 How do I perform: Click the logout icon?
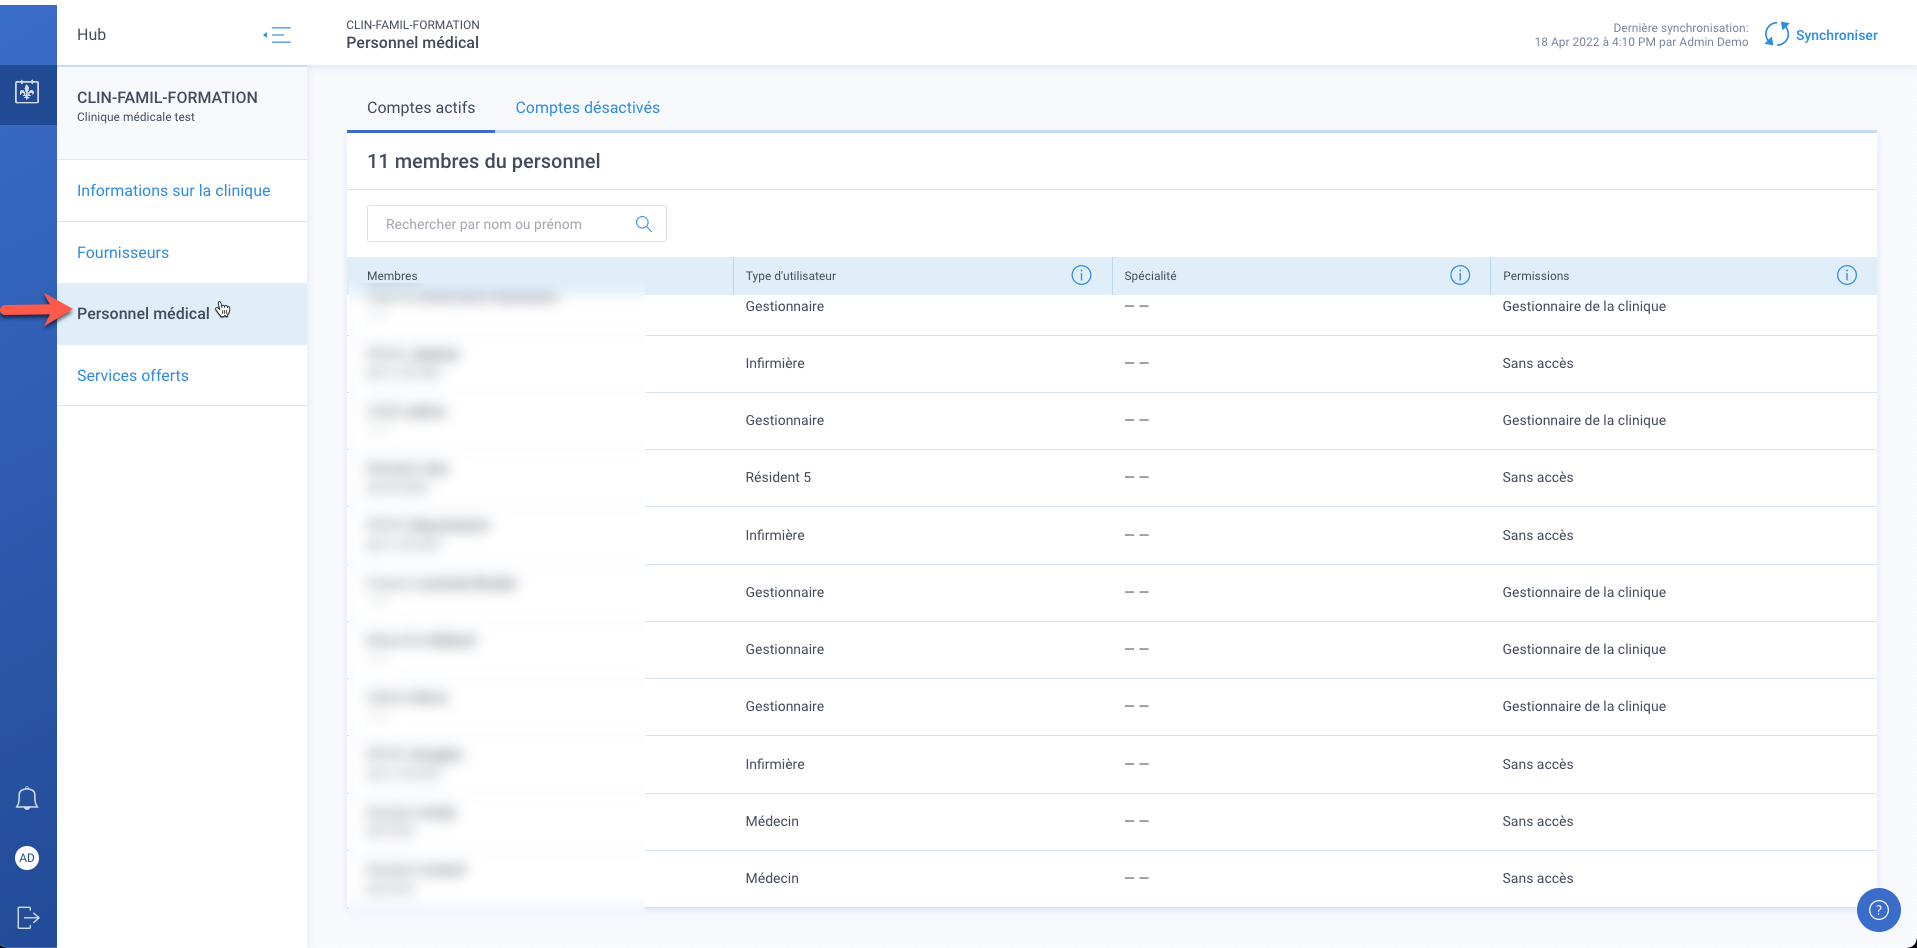coord(28,917)
